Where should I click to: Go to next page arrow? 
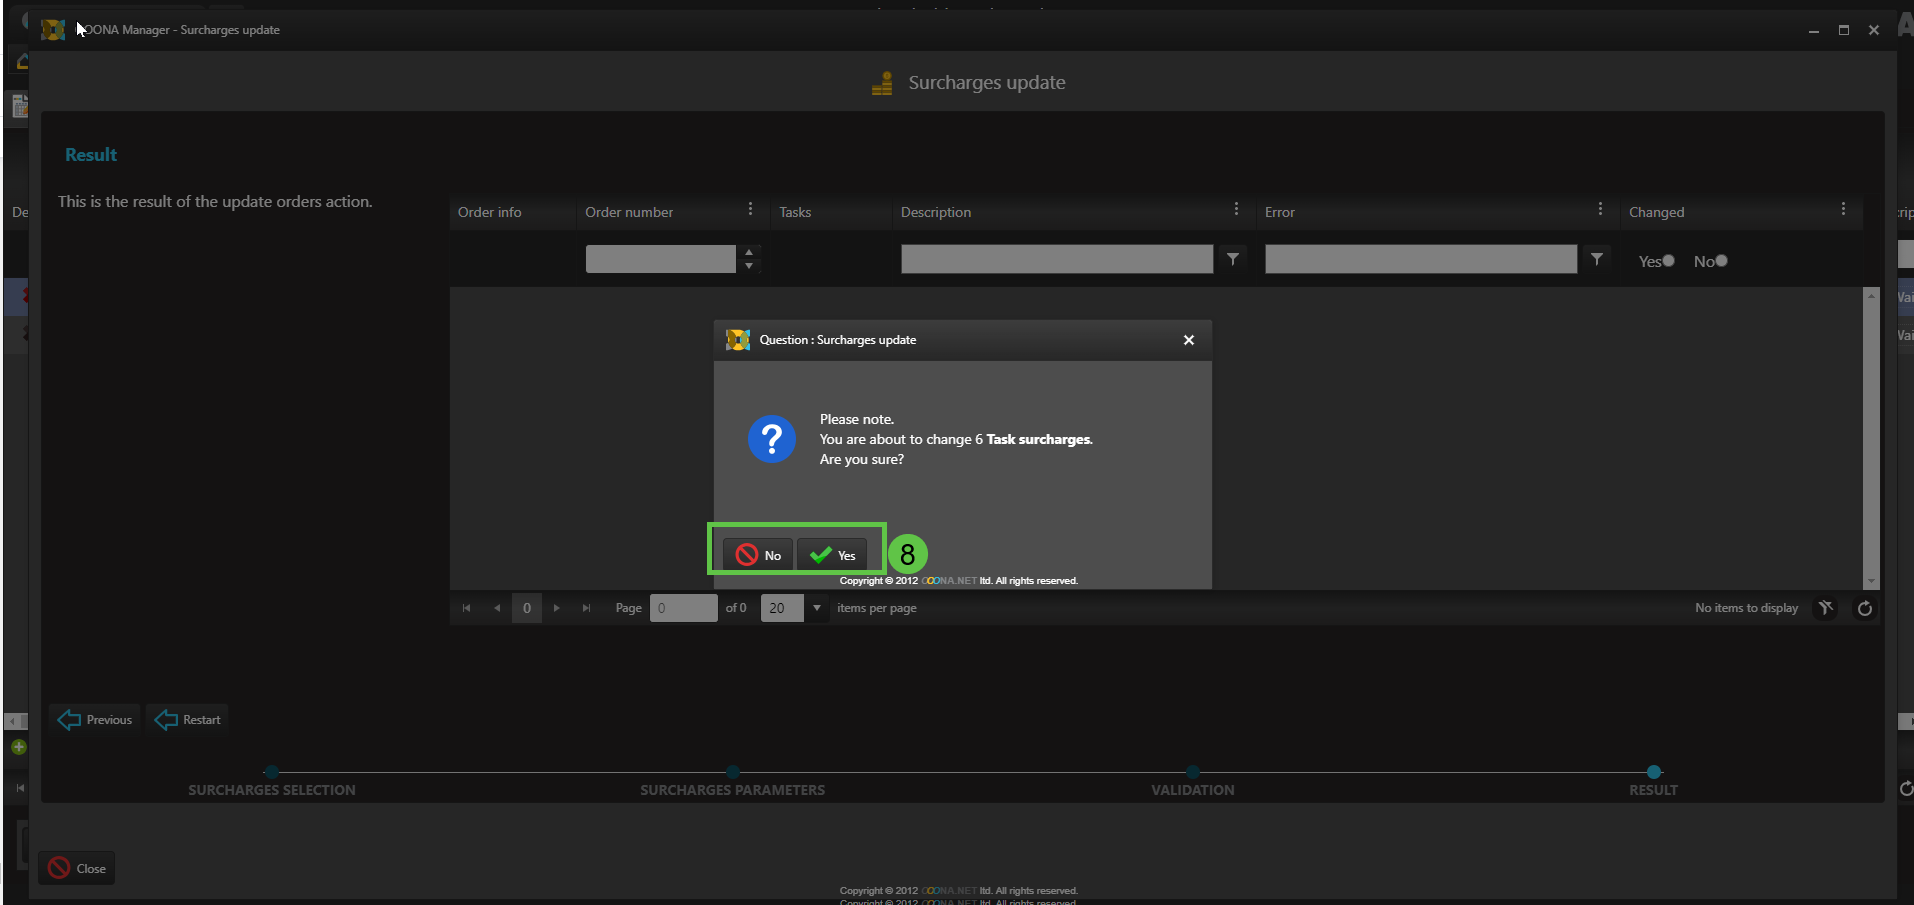557,608
